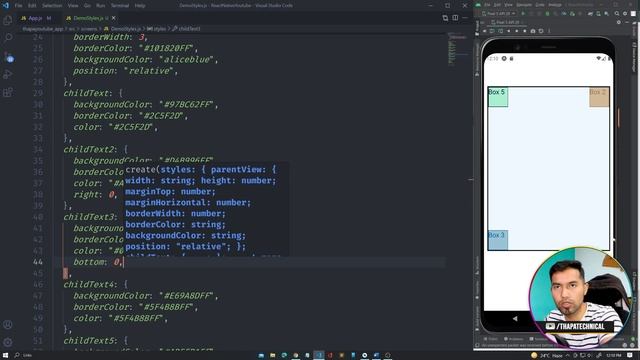Open Windows notification center icon

631,356
